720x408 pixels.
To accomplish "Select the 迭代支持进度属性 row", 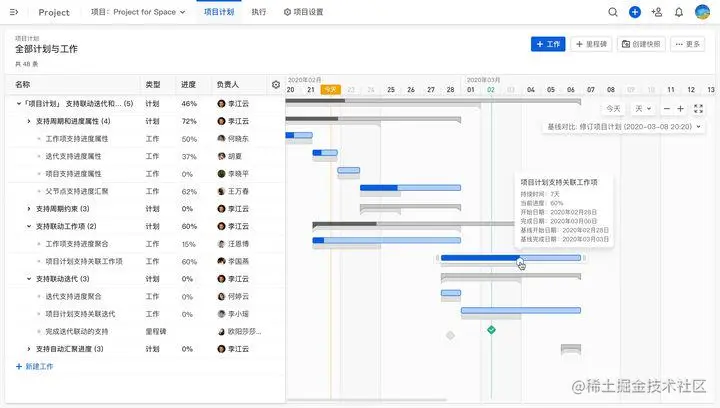I will point(145,156).
